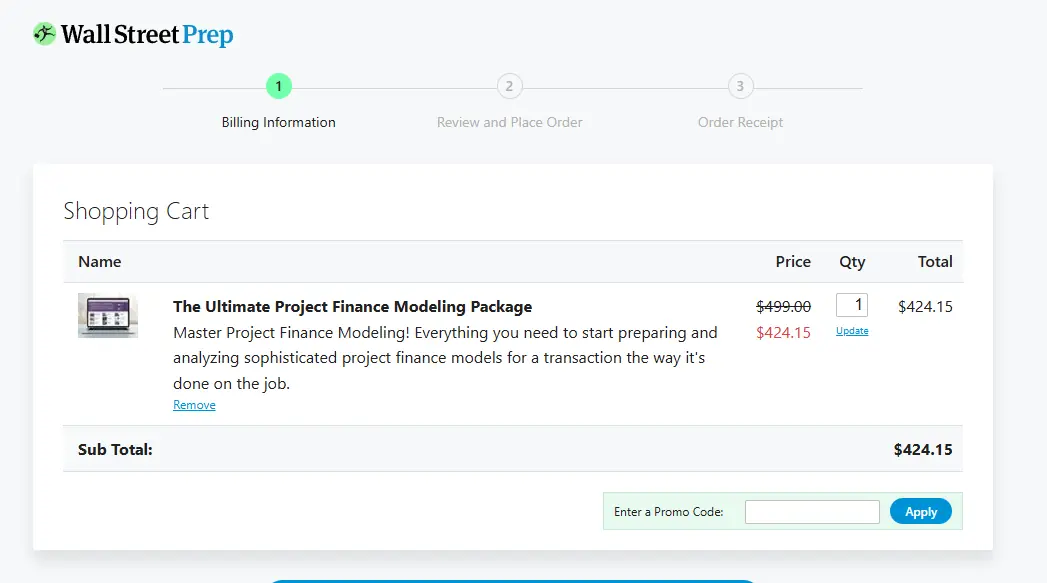The width and height of the screenshot is (1047, 583).
Task: Click the step 3 circle indicator
Action: [740, 86]
